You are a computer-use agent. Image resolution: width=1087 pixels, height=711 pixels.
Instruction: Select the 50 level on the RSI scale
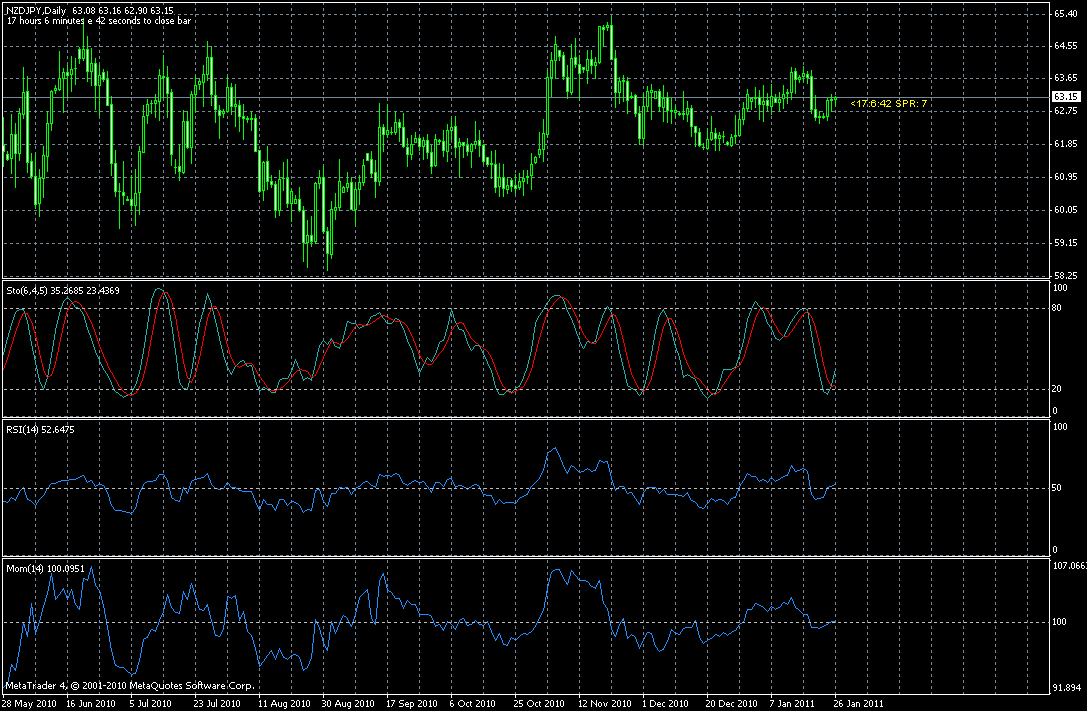[x=1057, y=488]
